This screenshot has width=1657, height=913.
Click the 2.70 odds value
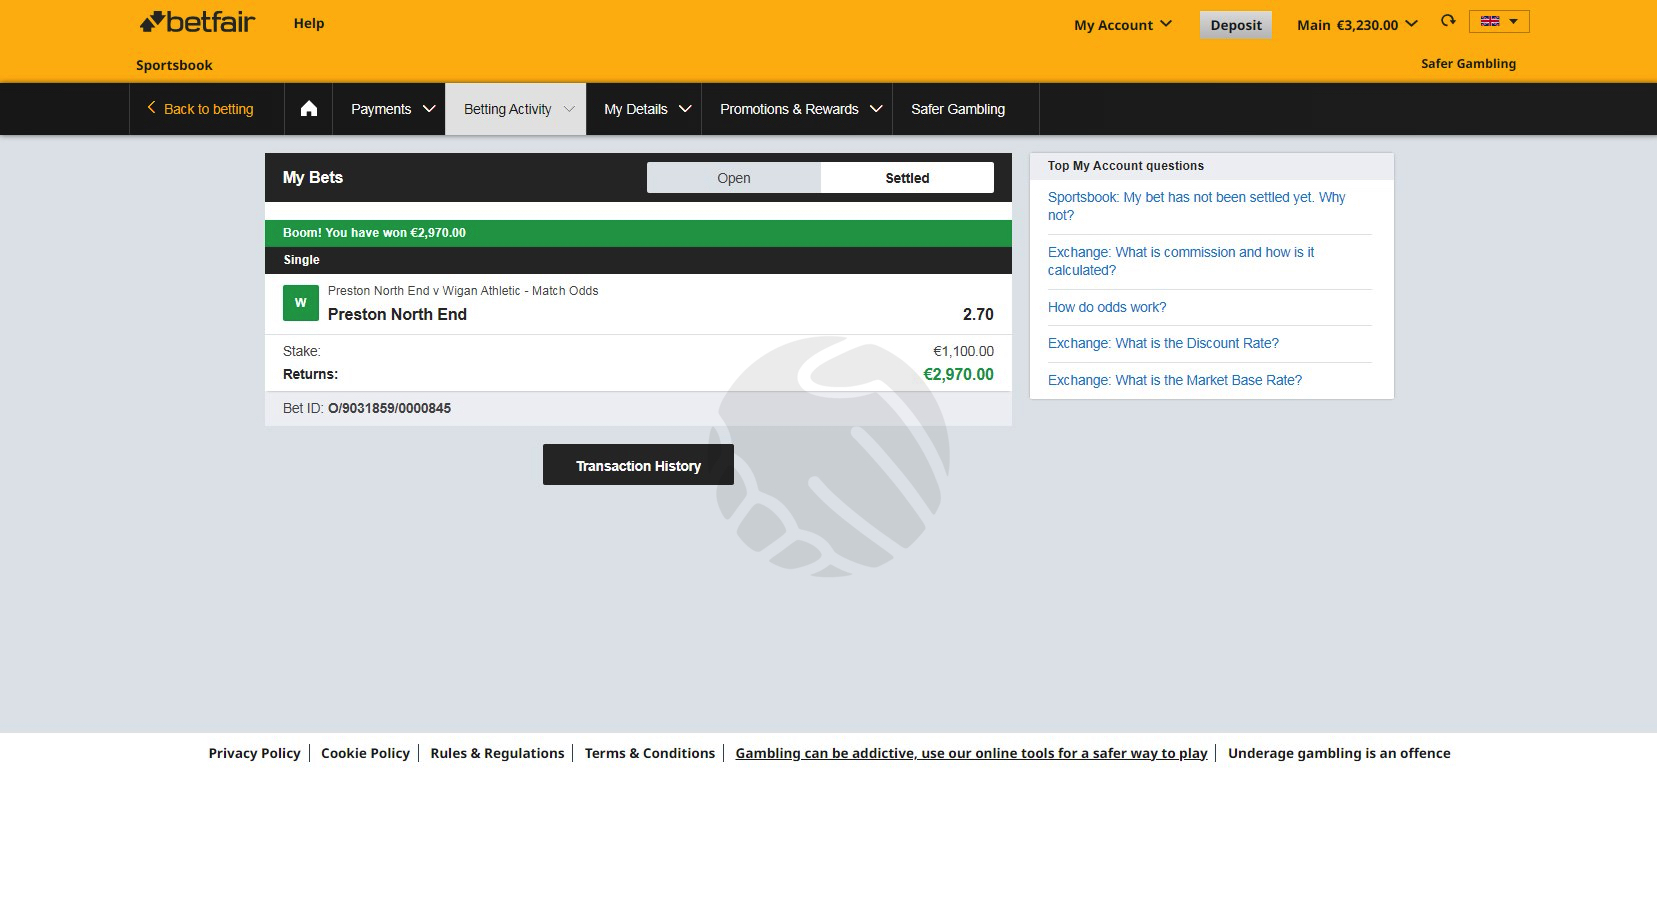click(978, 314)
